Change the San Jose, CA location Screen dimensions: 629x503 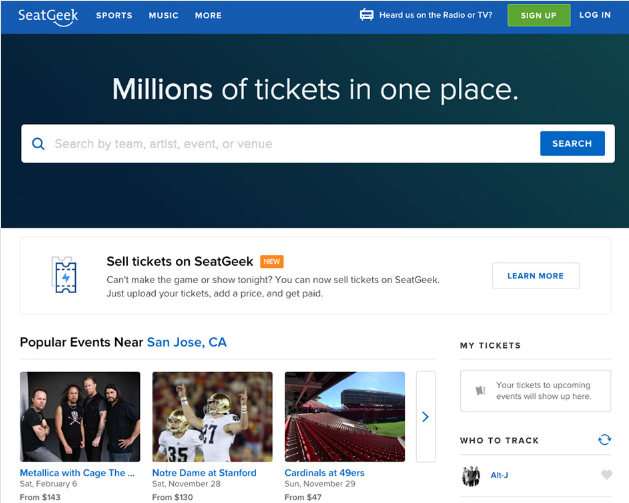point(187,342)
